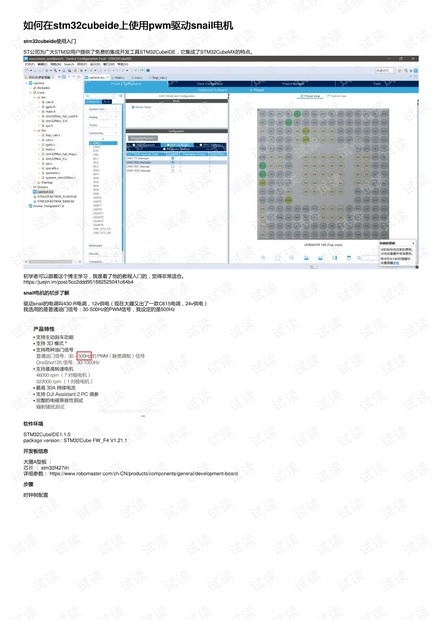The width and height of the screenshot is (440, 620).
Task: Expand the Timers category
Action: [x=103, y=125]
